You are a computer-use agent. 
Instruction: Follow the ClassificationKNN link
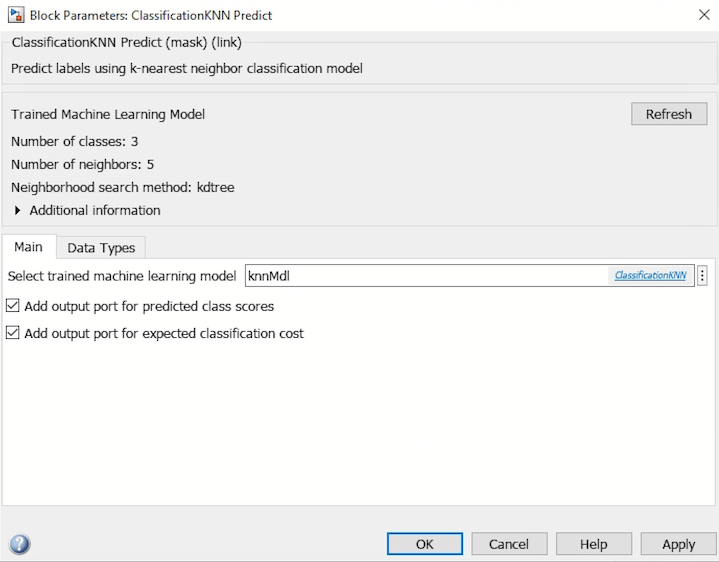650,275
